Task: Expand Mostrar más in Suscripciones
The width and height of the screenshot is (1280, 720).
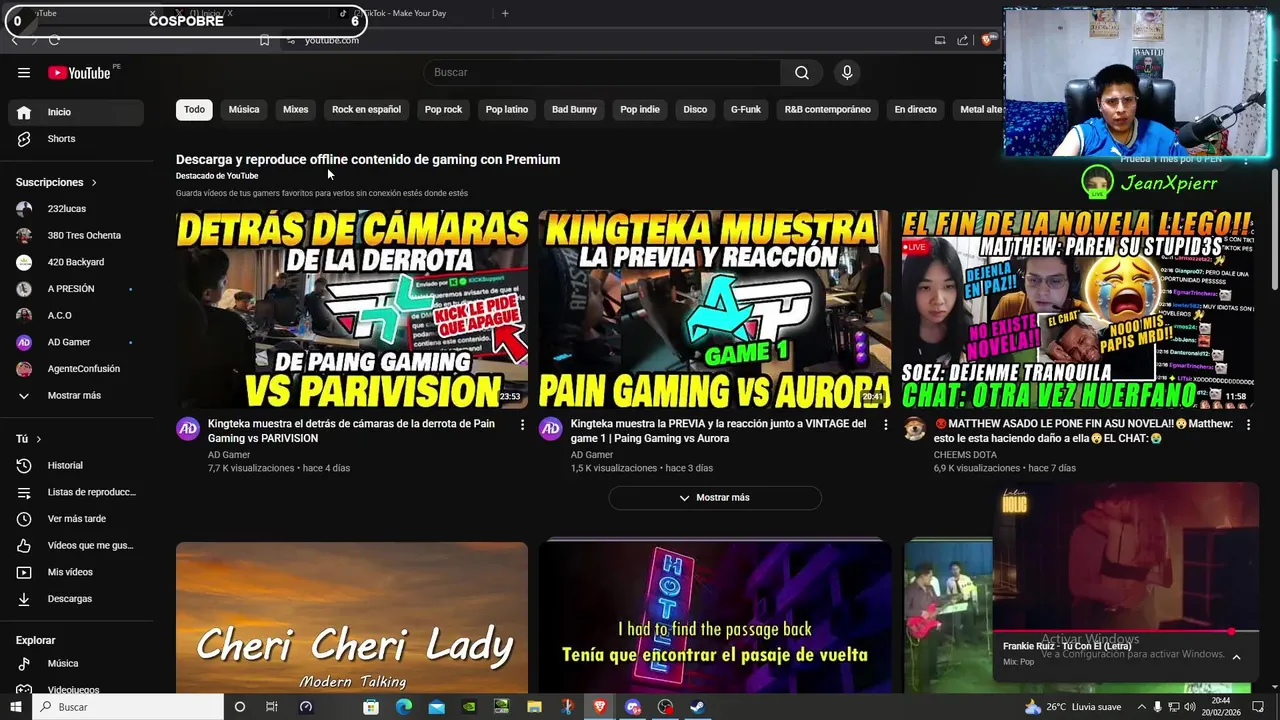Action: click(76, 396)
